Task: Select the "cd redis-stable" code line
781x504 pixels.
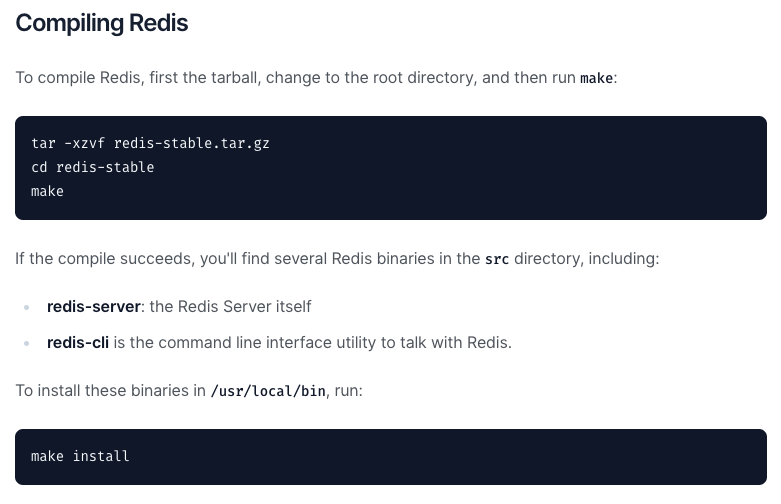Action: [x=92, y=167]
